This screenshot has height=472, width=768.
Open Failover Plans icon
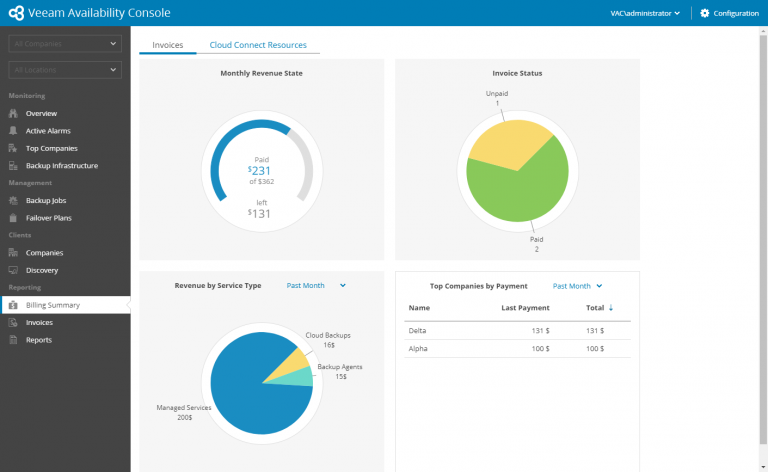point(13,218)
